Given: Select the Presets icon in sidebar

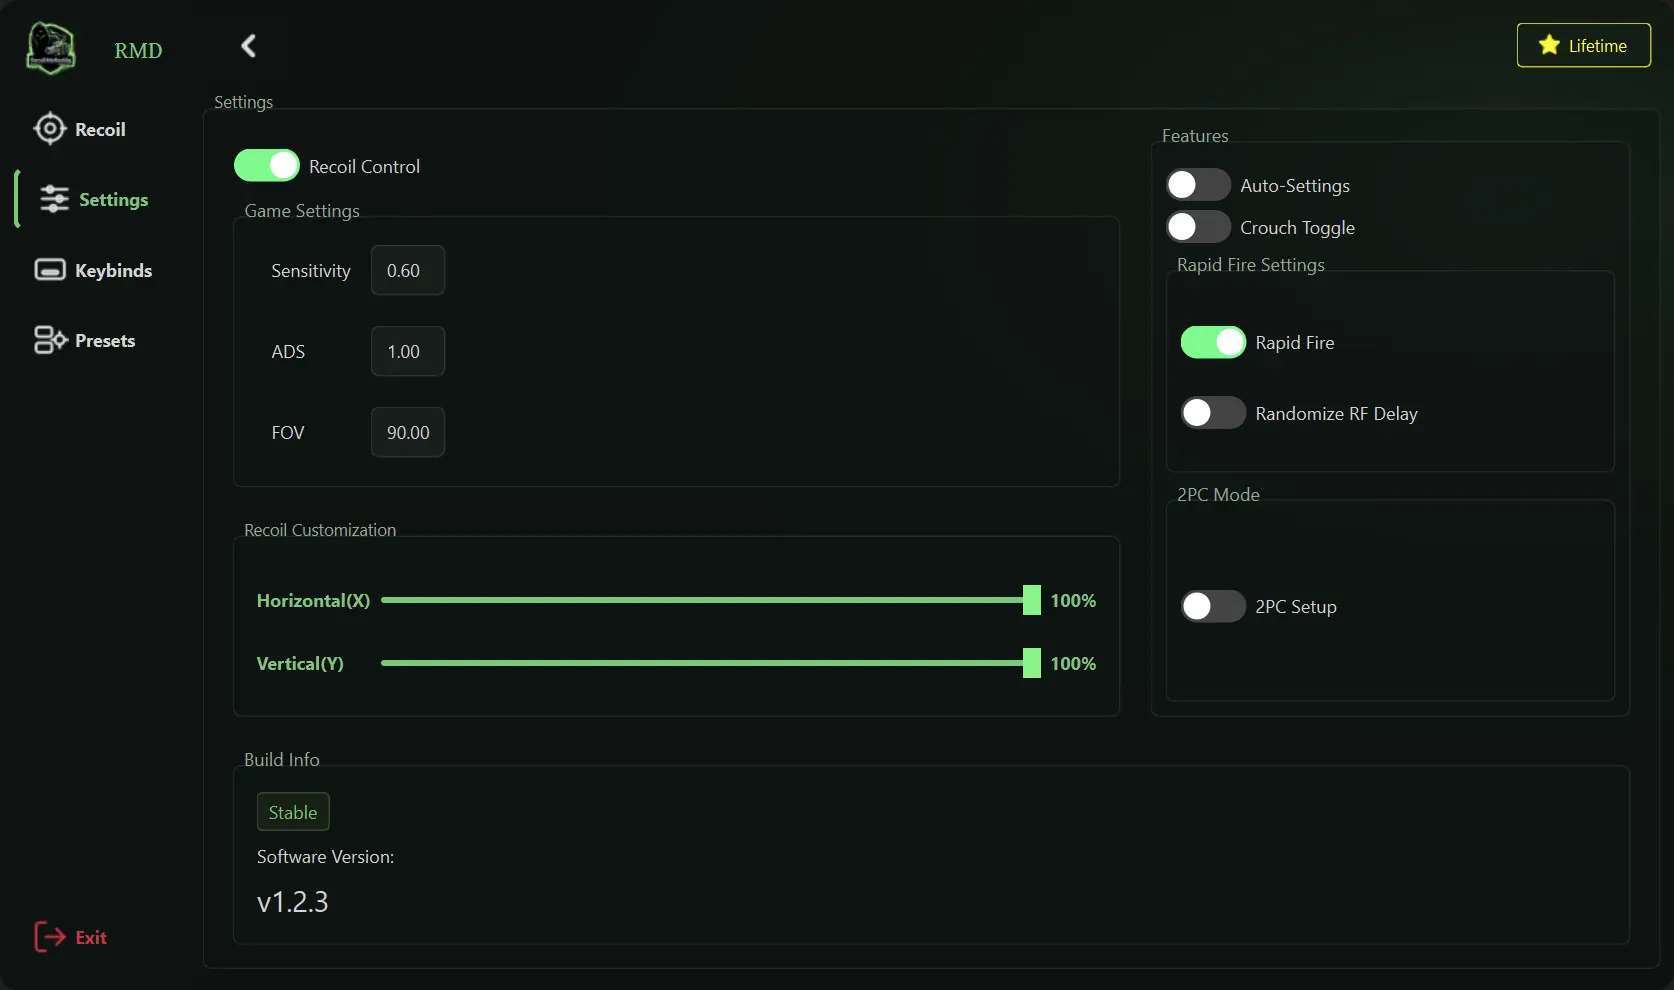Looking at the screenshot, I should (49, 339).
